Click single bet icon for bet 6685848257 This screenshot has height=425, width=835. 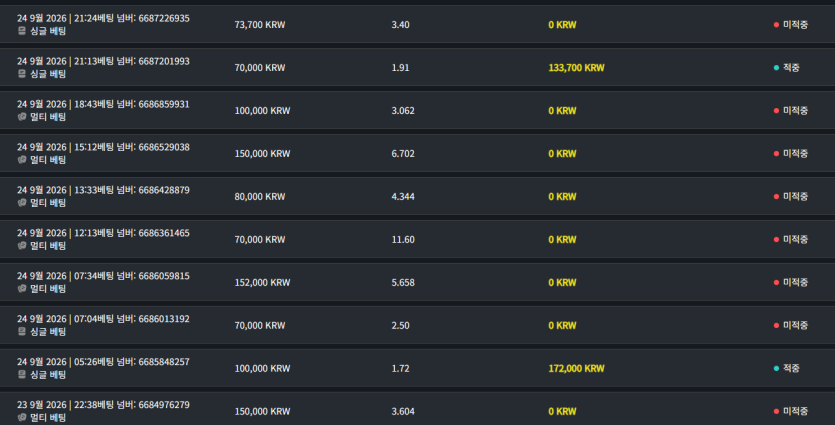pos(22,374)
